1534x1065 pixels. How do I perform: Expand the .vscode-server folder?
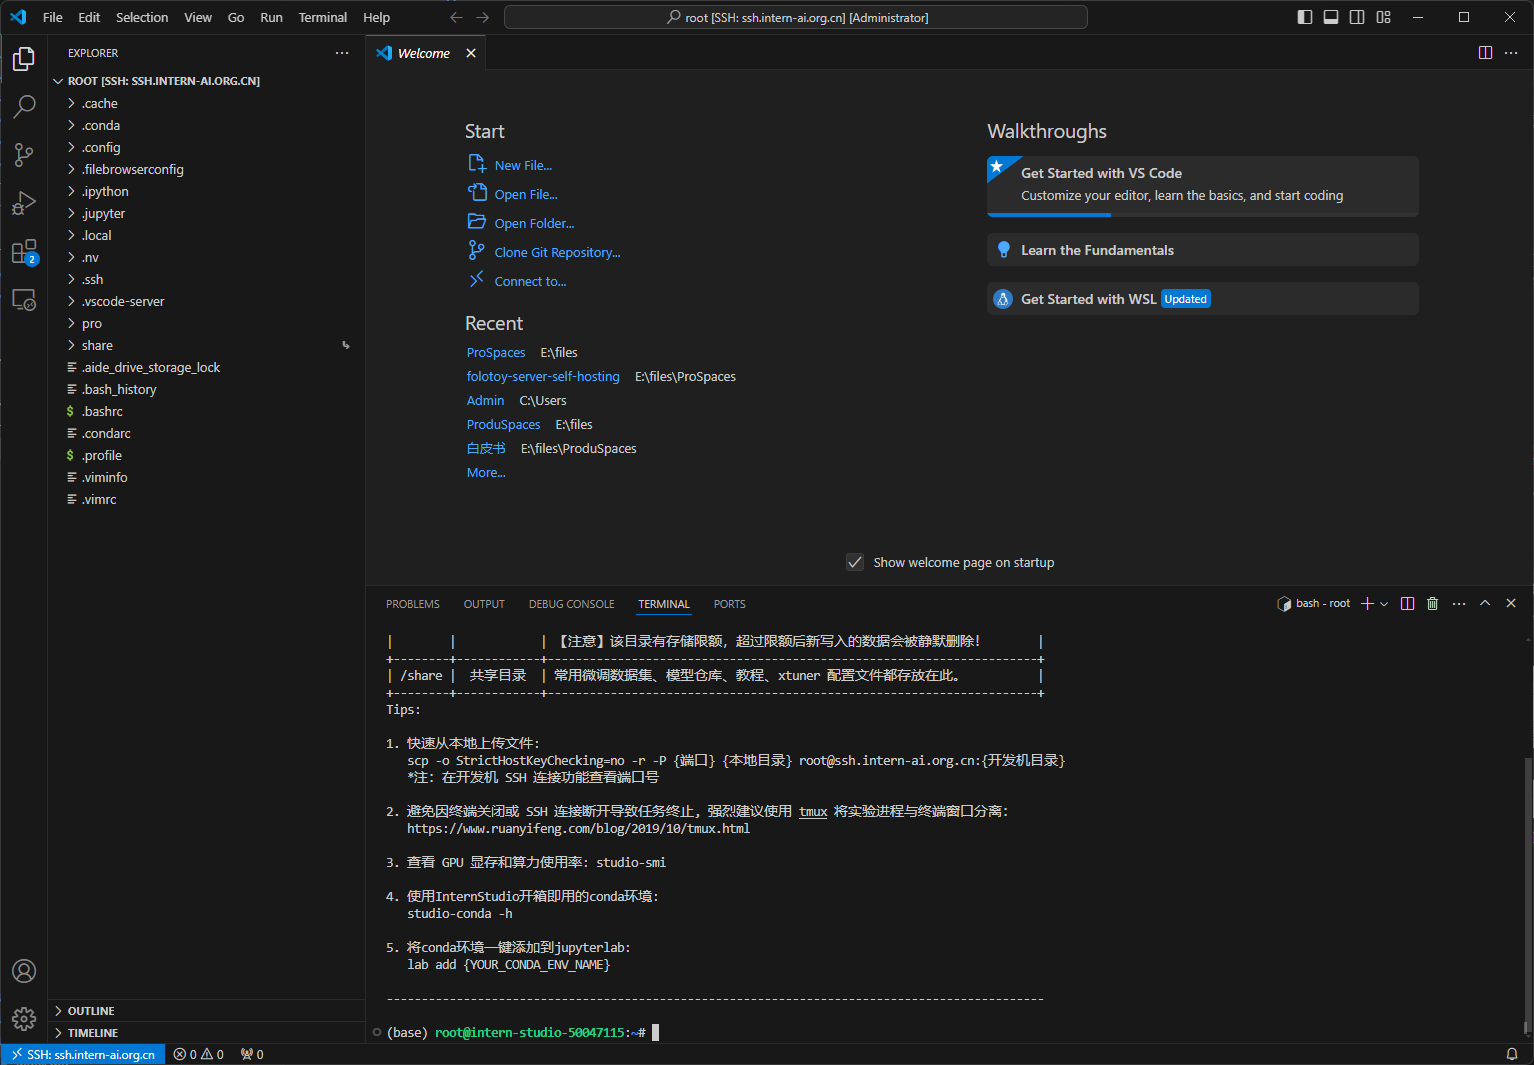click(x=207, y=302)
